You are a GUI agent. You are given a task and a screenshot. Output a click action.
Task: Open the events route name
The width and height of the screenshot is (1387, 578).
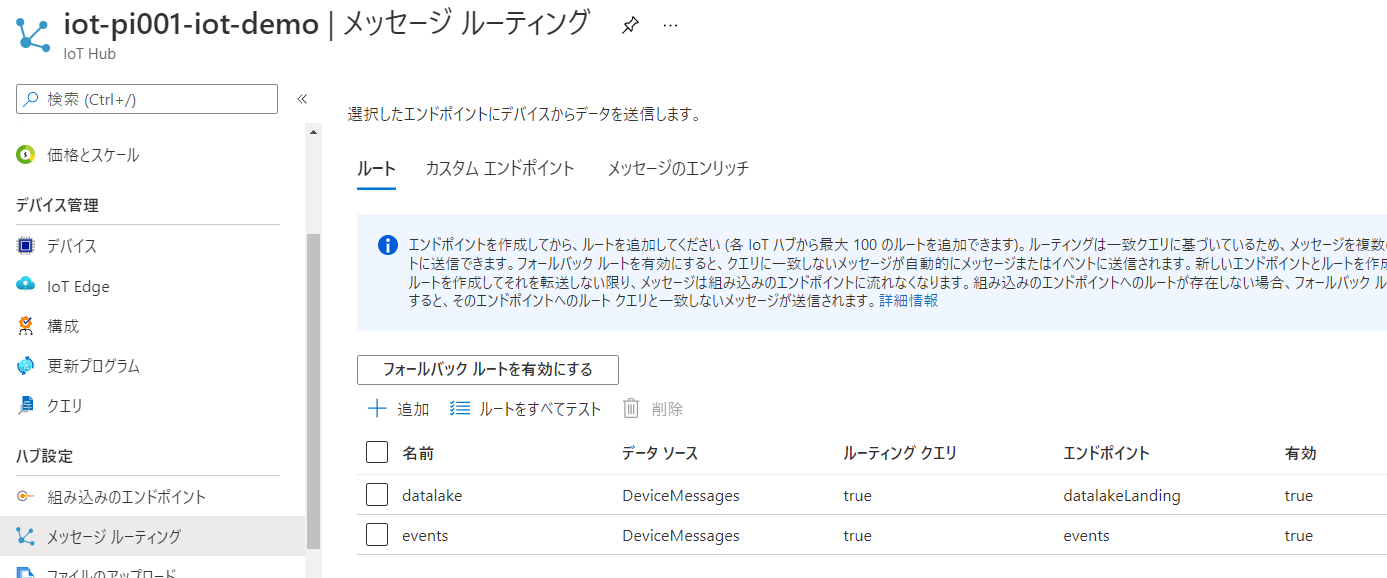(425, 535)
